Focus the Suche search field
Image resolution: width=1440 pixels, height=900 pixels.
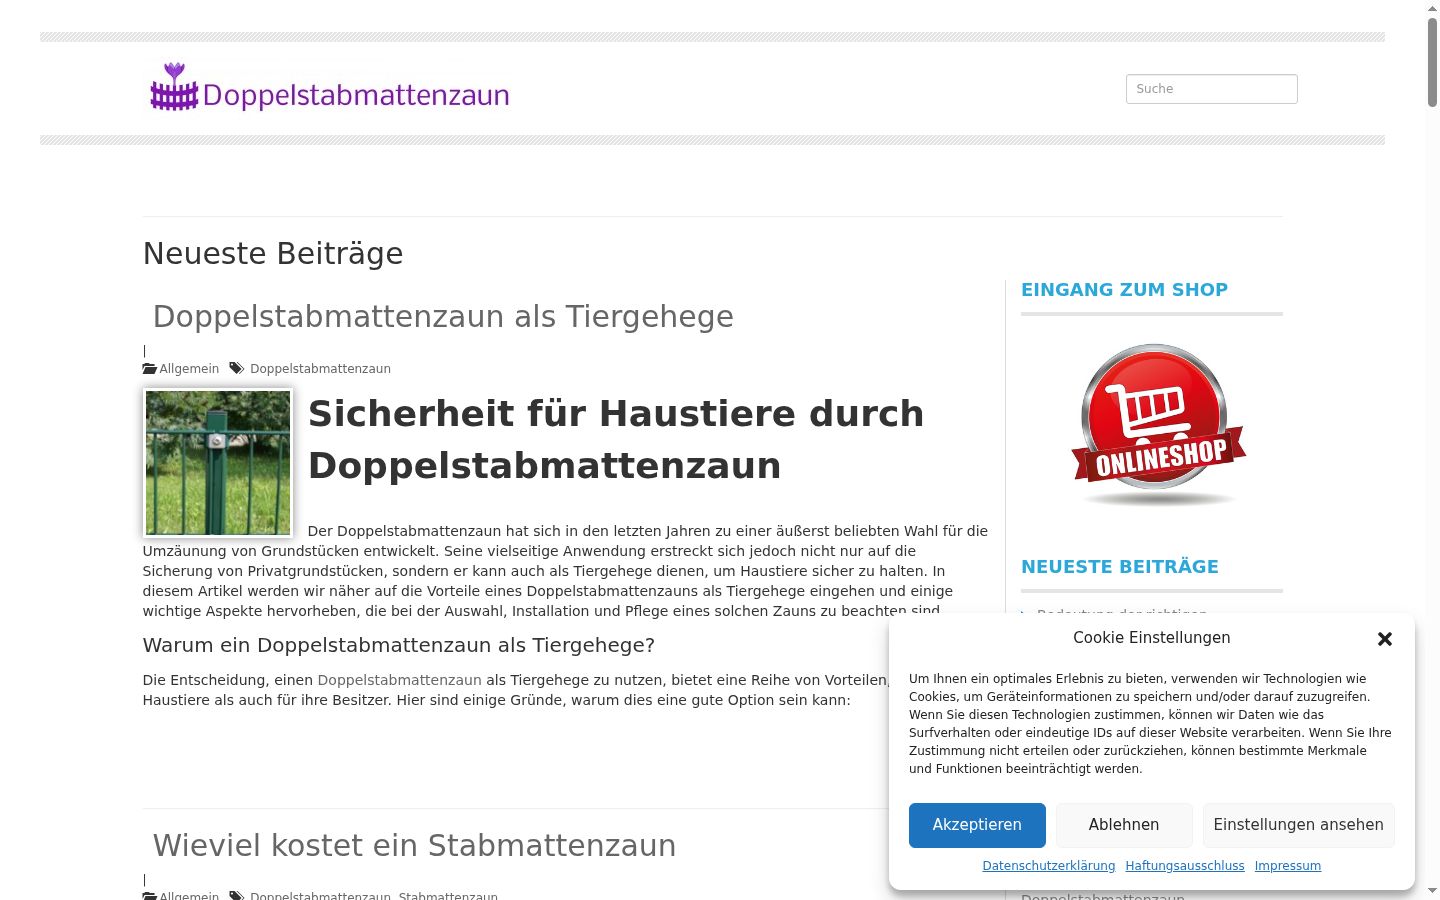(x=1212, y=89)
